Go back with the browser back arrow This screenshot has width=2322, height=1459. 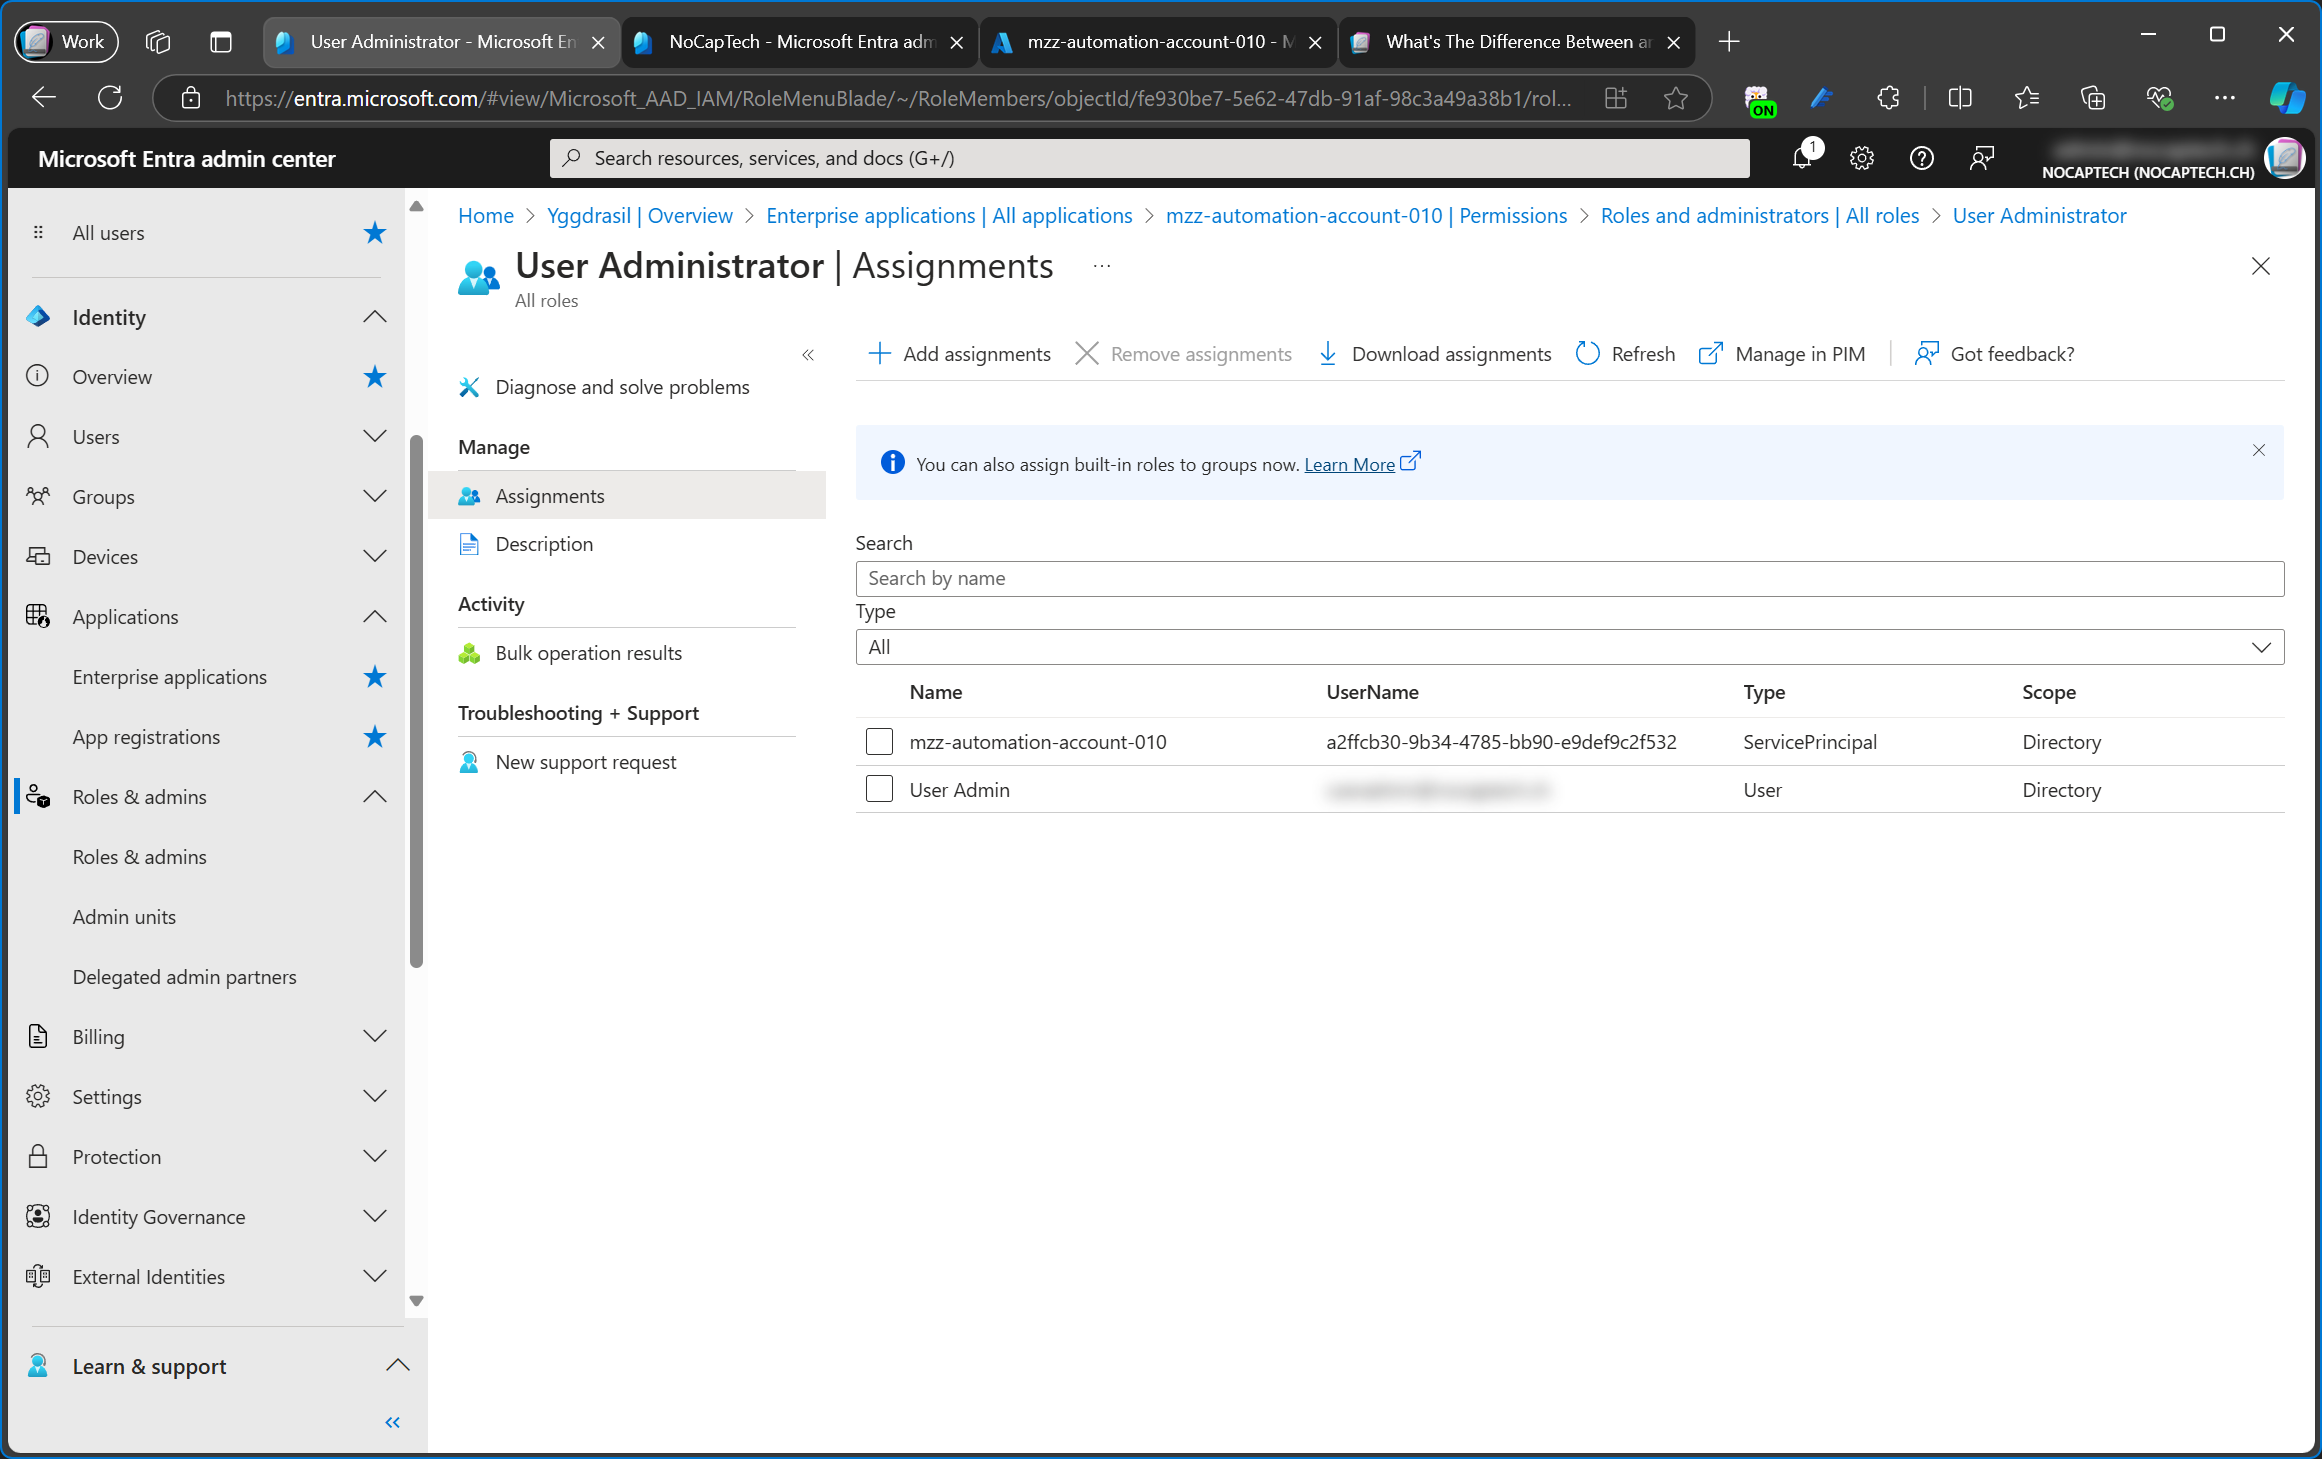pyautogui.click(x=44, y=98)
